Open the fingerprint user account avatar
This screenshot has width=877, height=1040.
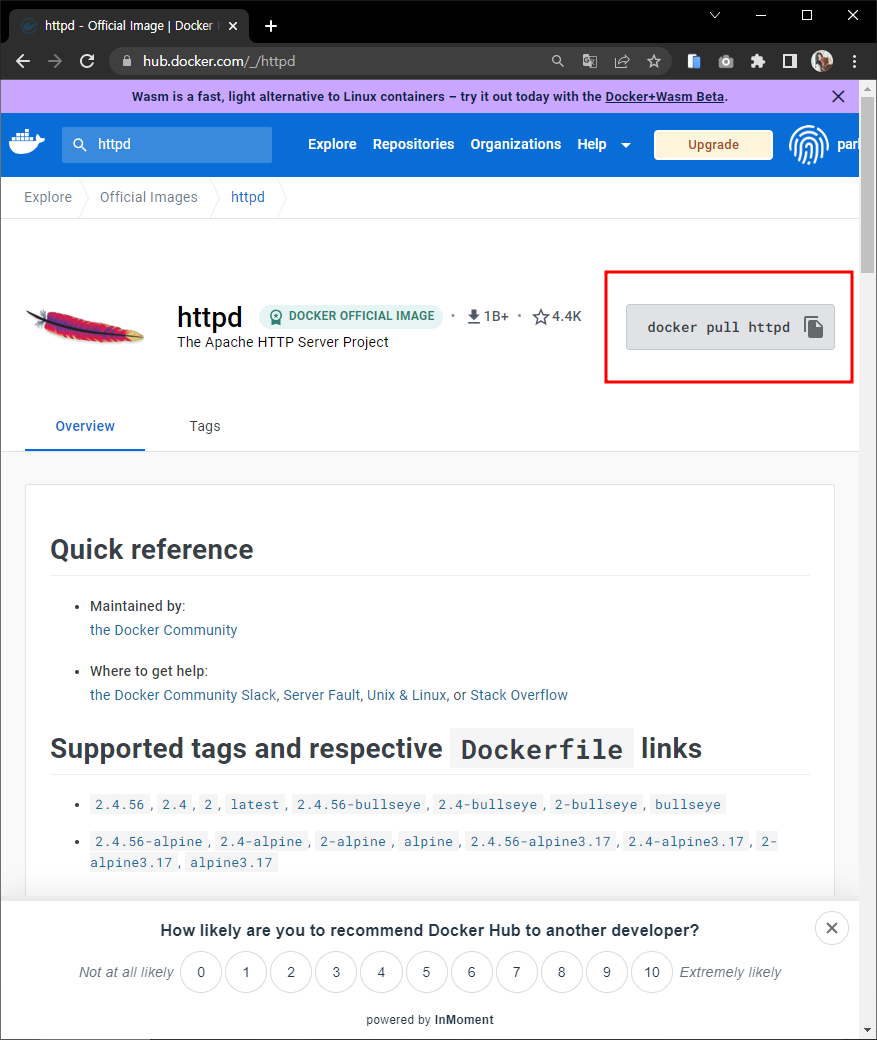[809, 145]
